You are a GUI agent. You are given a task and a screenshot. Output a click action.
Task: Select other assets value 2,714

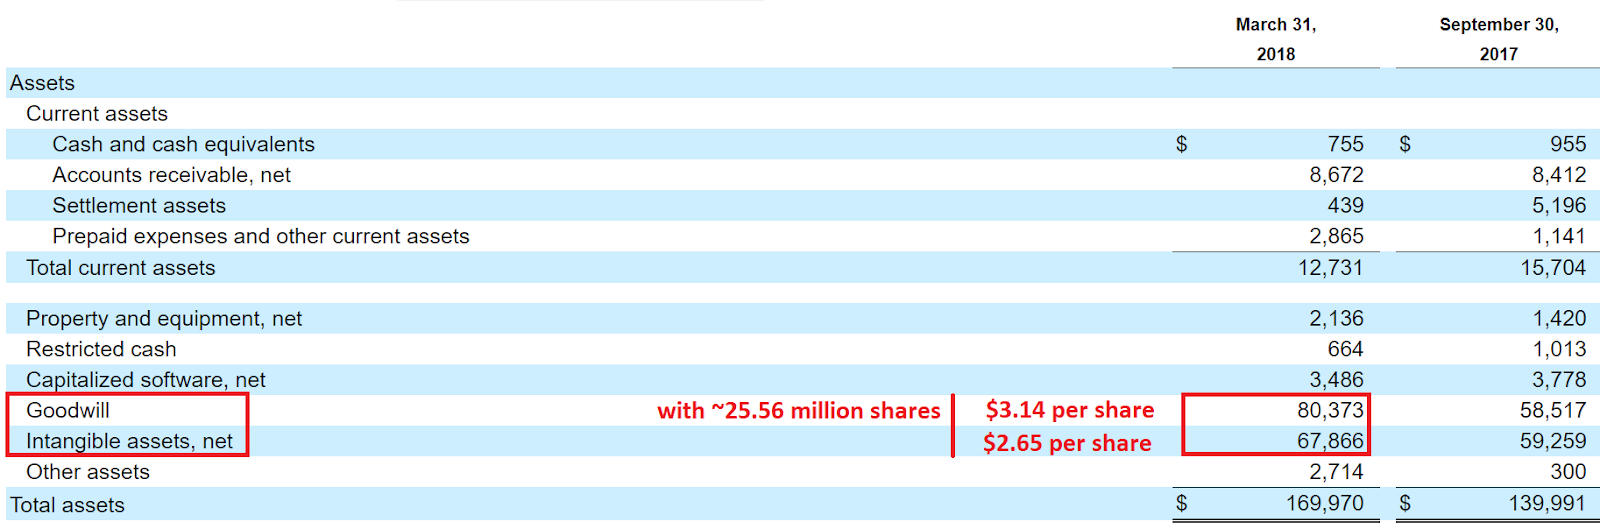1337,472
